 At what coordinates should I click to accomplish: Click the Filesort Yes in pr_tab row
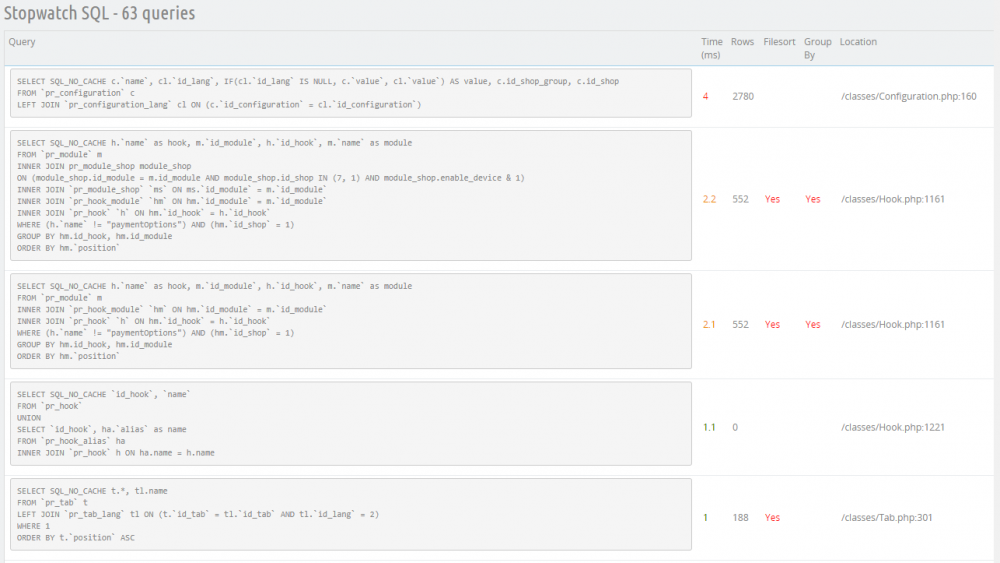772,518
